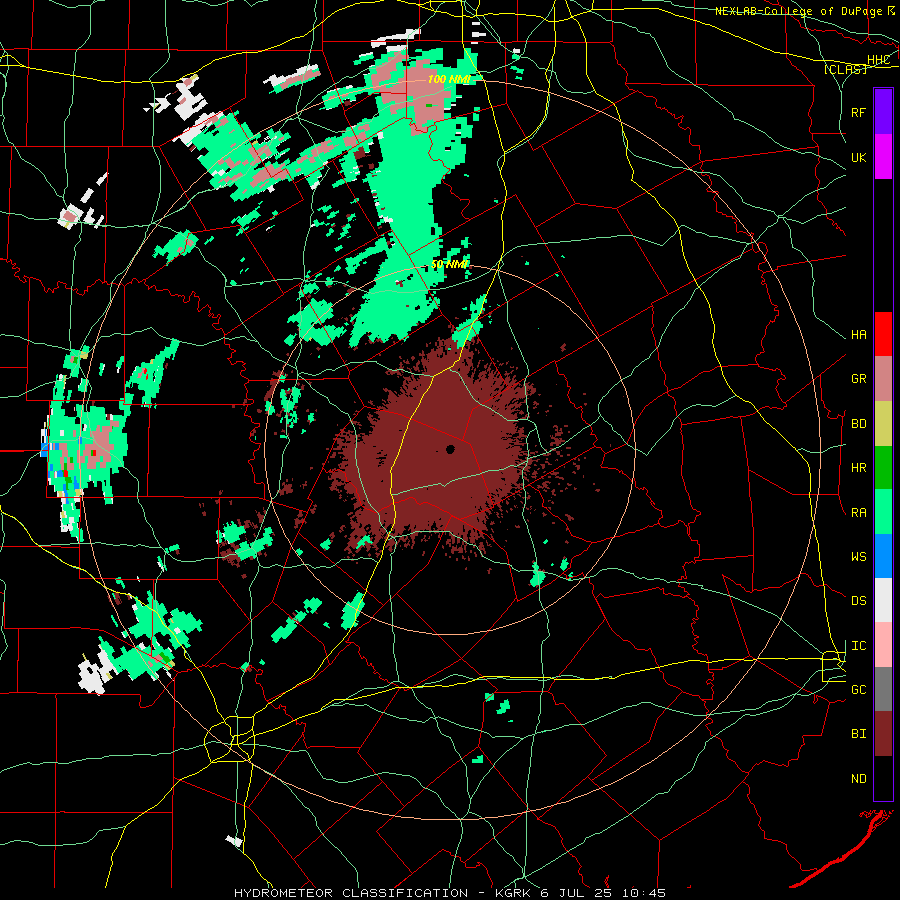900x900 pixels.
Task: Click the HA legend label
Action: [x=858, y=335]
